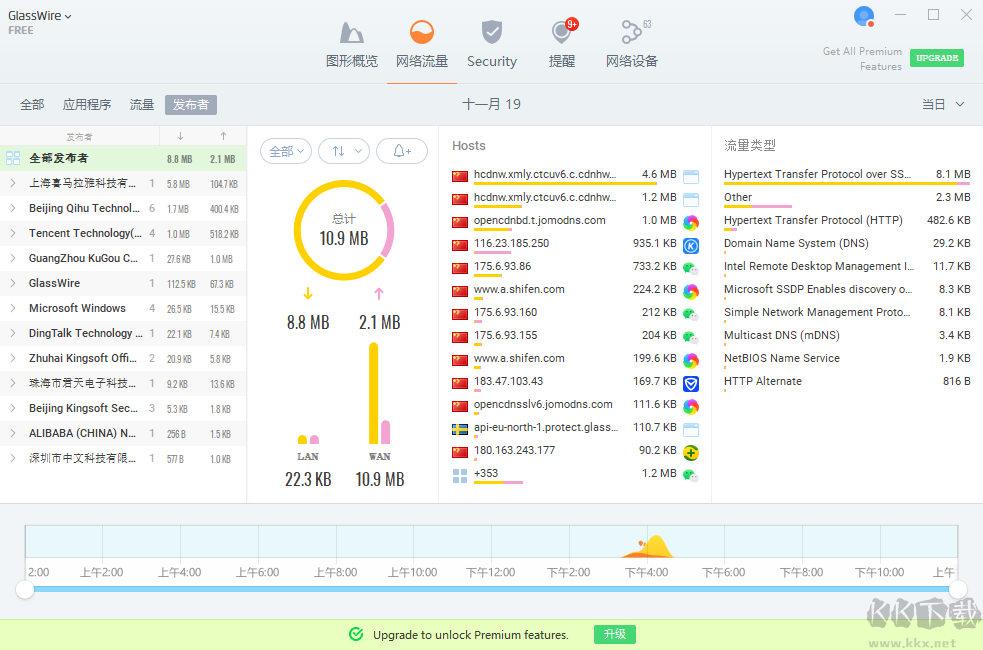
Task: Click the green UPGRADE button
Action: tap(936, 58)
